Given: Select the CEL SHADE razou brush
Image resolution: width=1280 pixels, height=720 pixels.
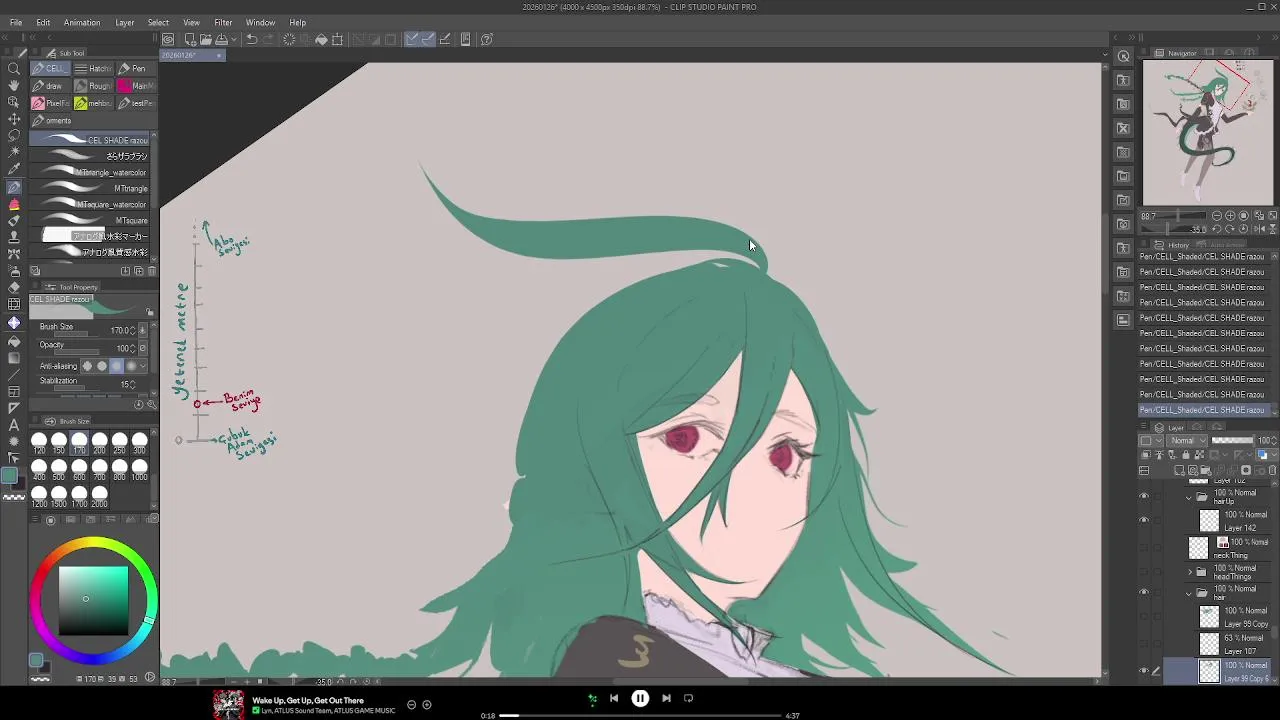Looking at the screenshot, I should coord(94,140).
